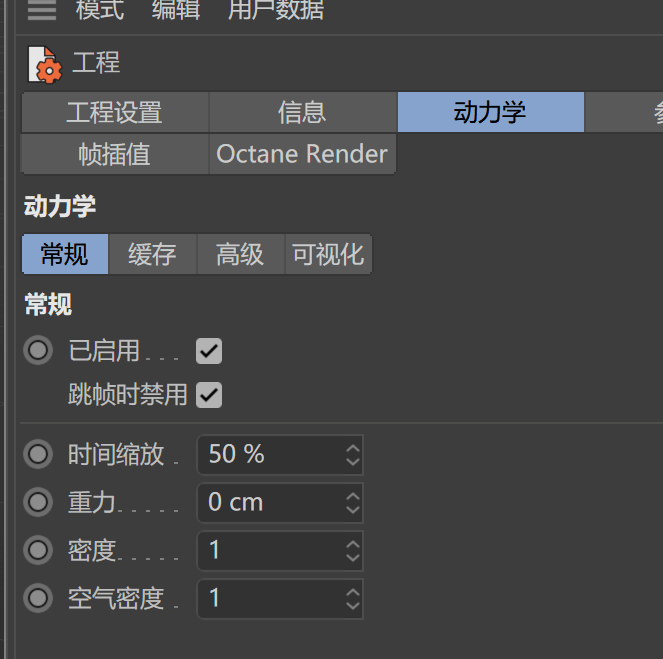This screenshot has height=659, width=663.
Task: Uncheck the 跳帧时禁用 checkbox
Action: [x=209, y=395]
